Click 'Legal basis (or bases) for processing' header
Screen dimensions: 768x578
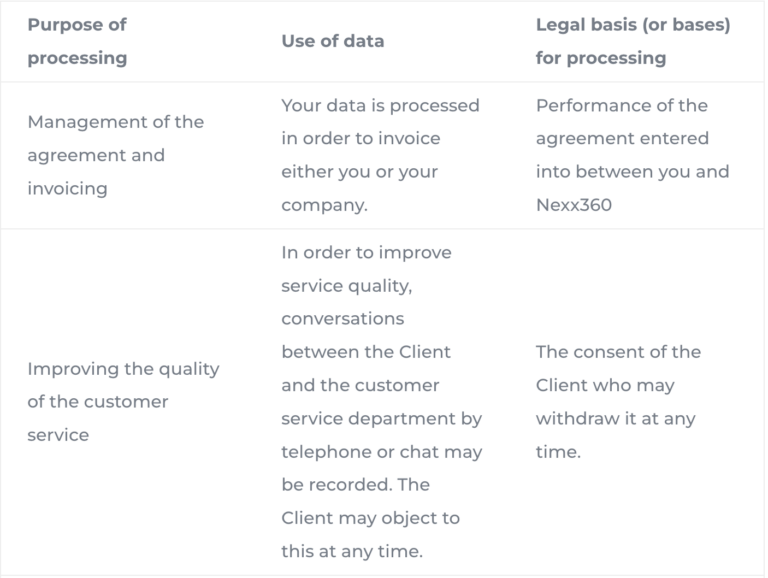tap(633, 41)
